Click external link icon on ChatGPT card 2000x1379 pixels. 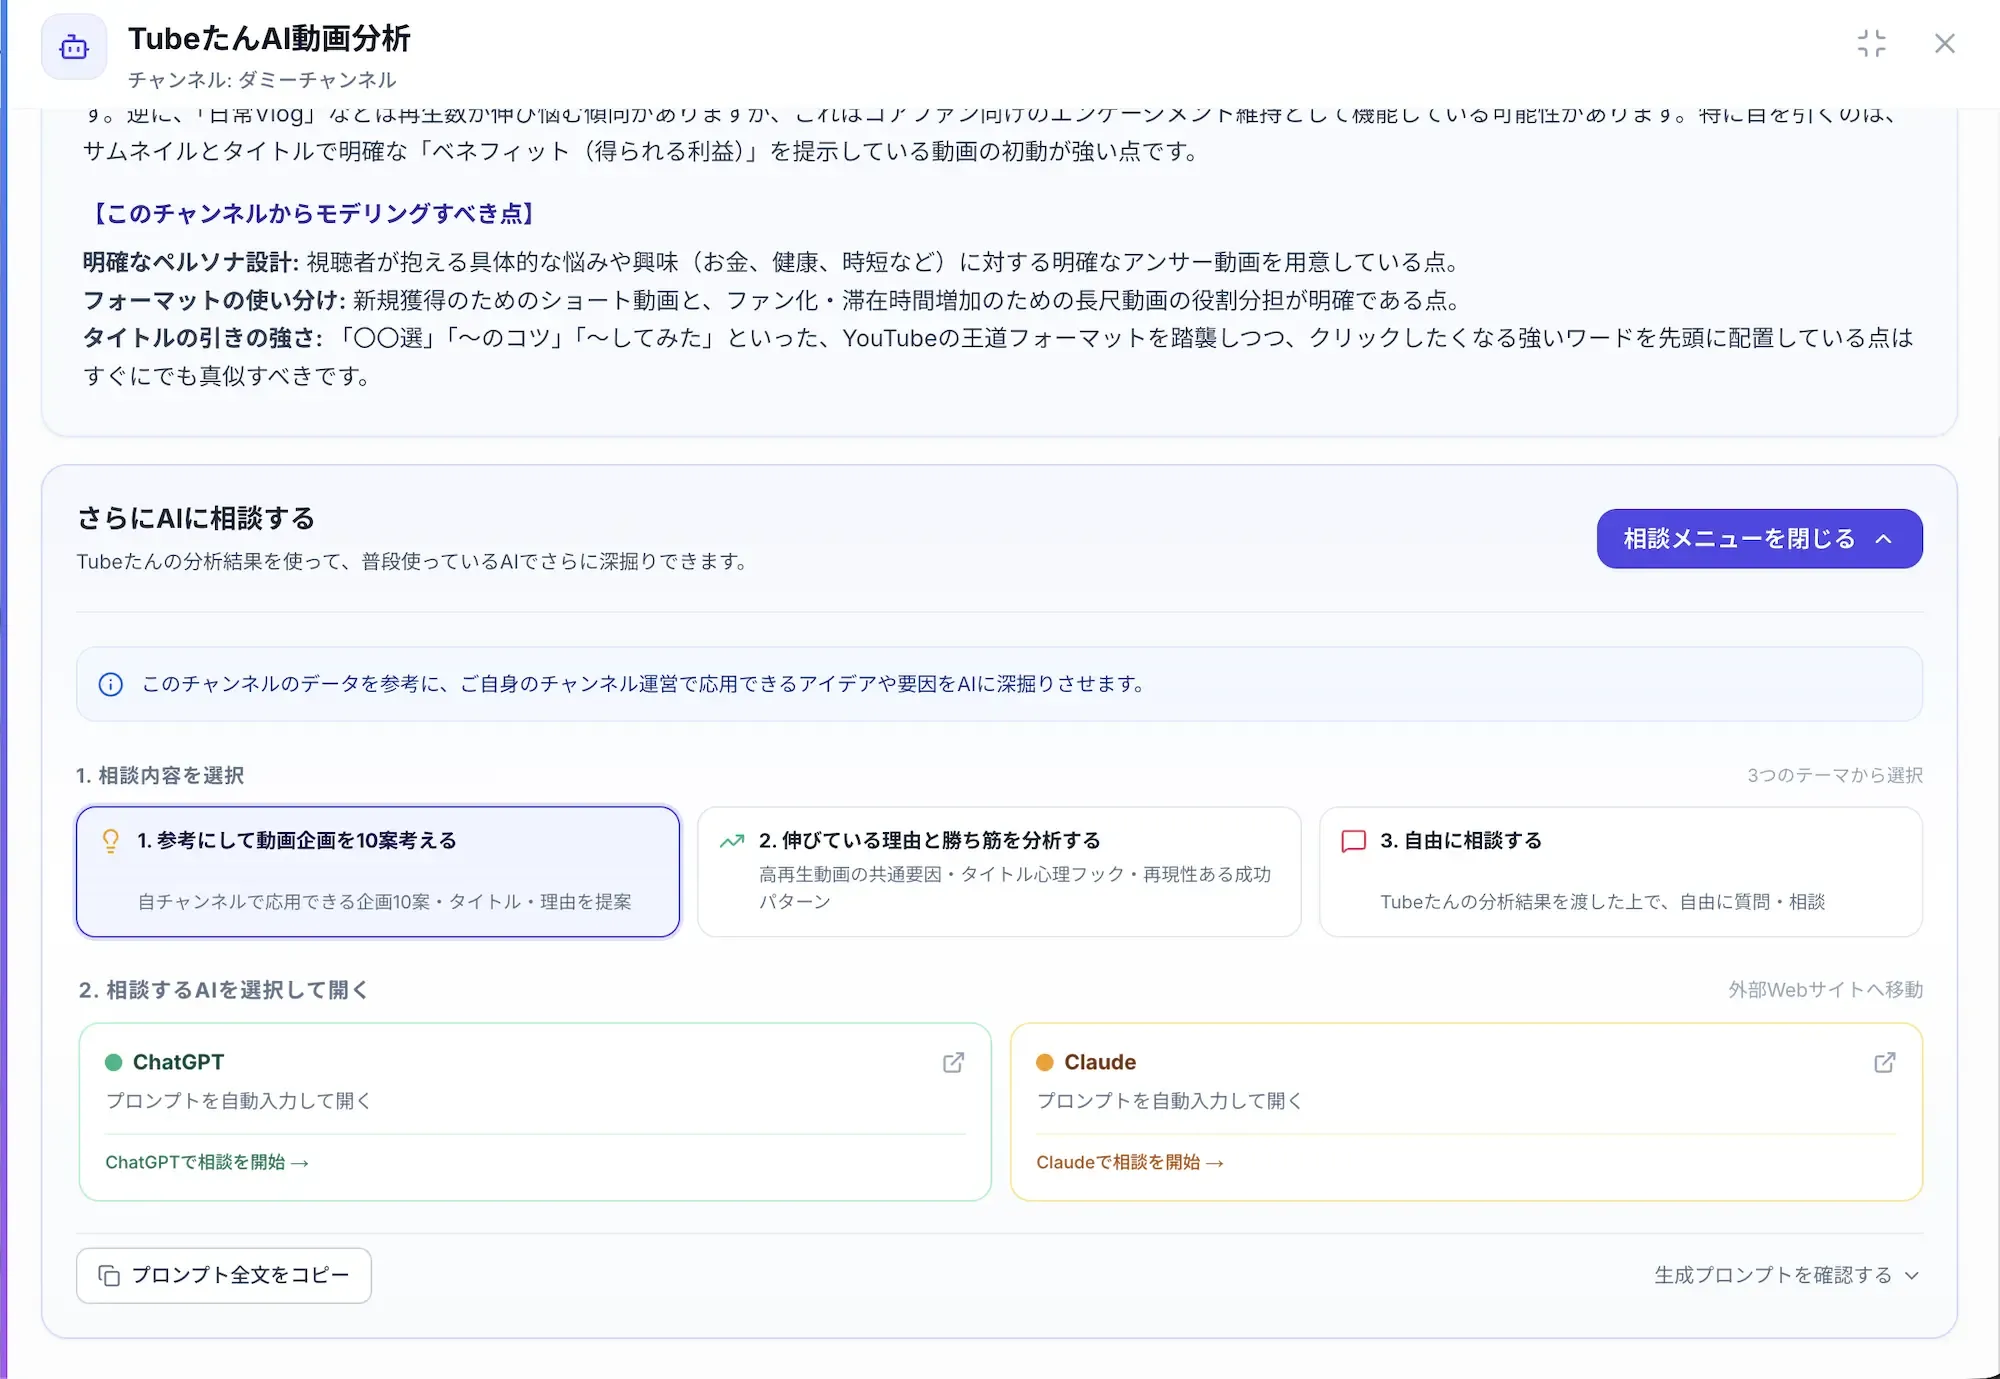(x=953, y=1062)
